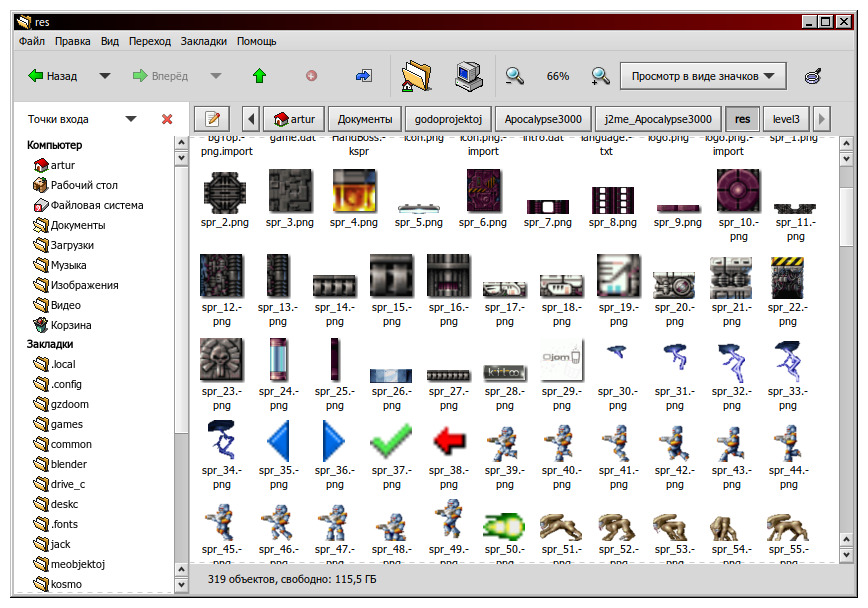Zoom out with the minus magnifier
868x608 pixels.
514,76
